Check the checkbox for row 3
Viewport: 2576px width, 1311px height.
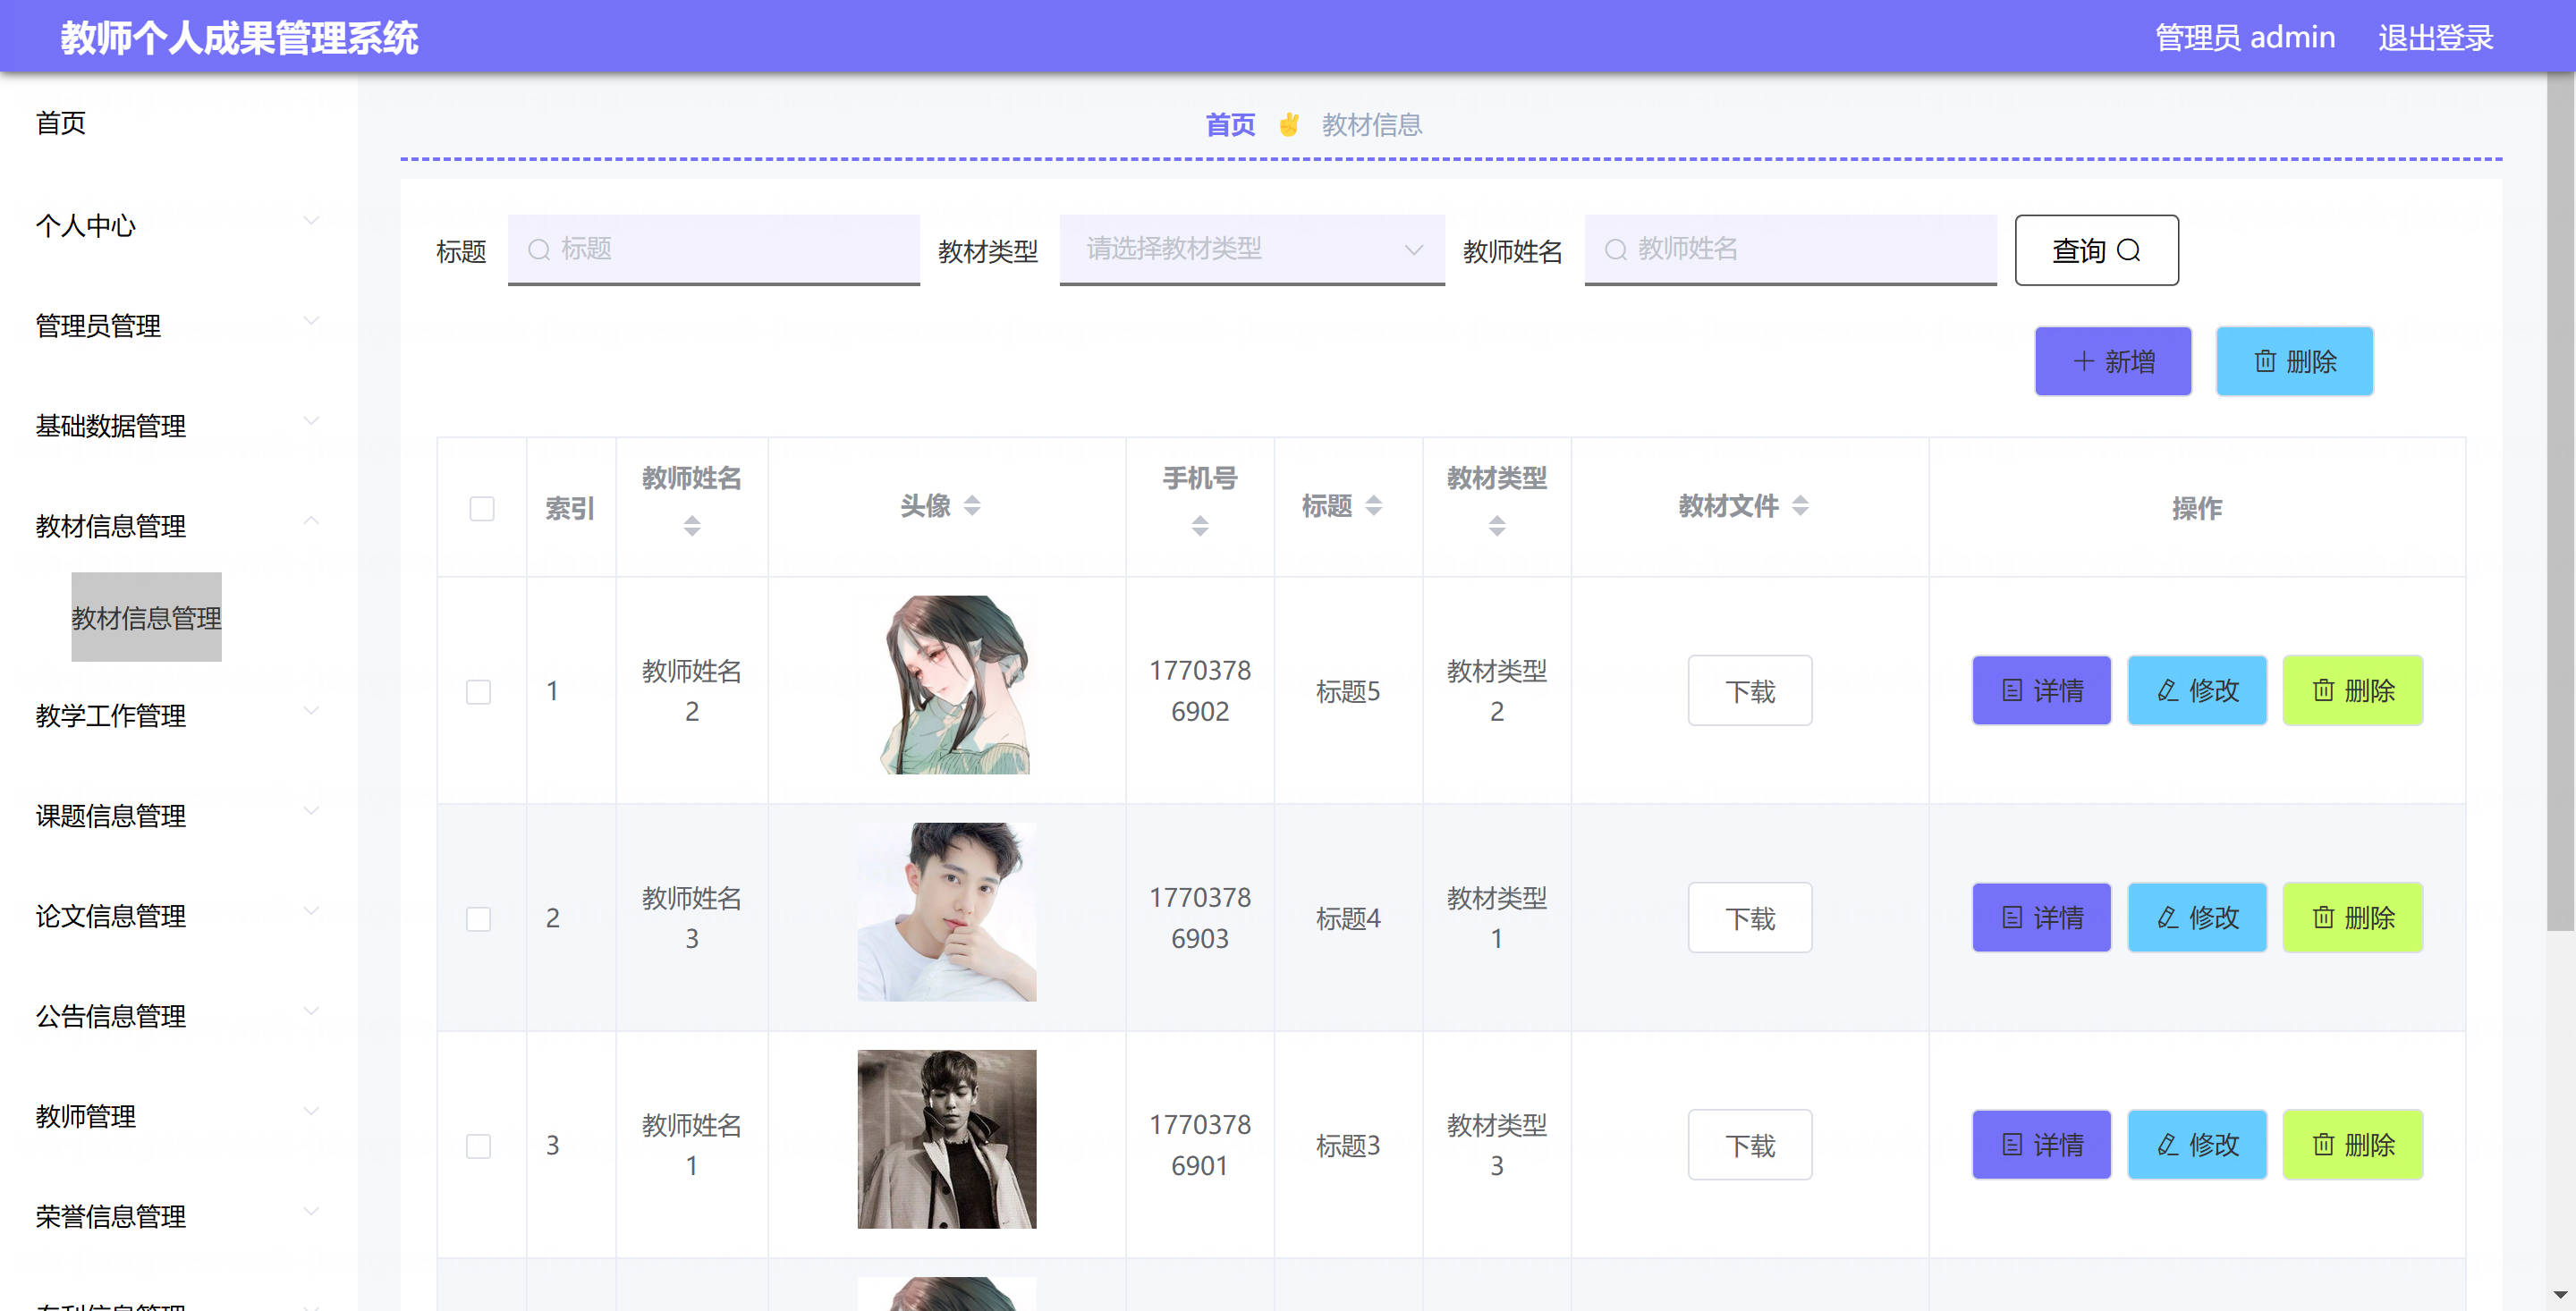pos(479,1145)
